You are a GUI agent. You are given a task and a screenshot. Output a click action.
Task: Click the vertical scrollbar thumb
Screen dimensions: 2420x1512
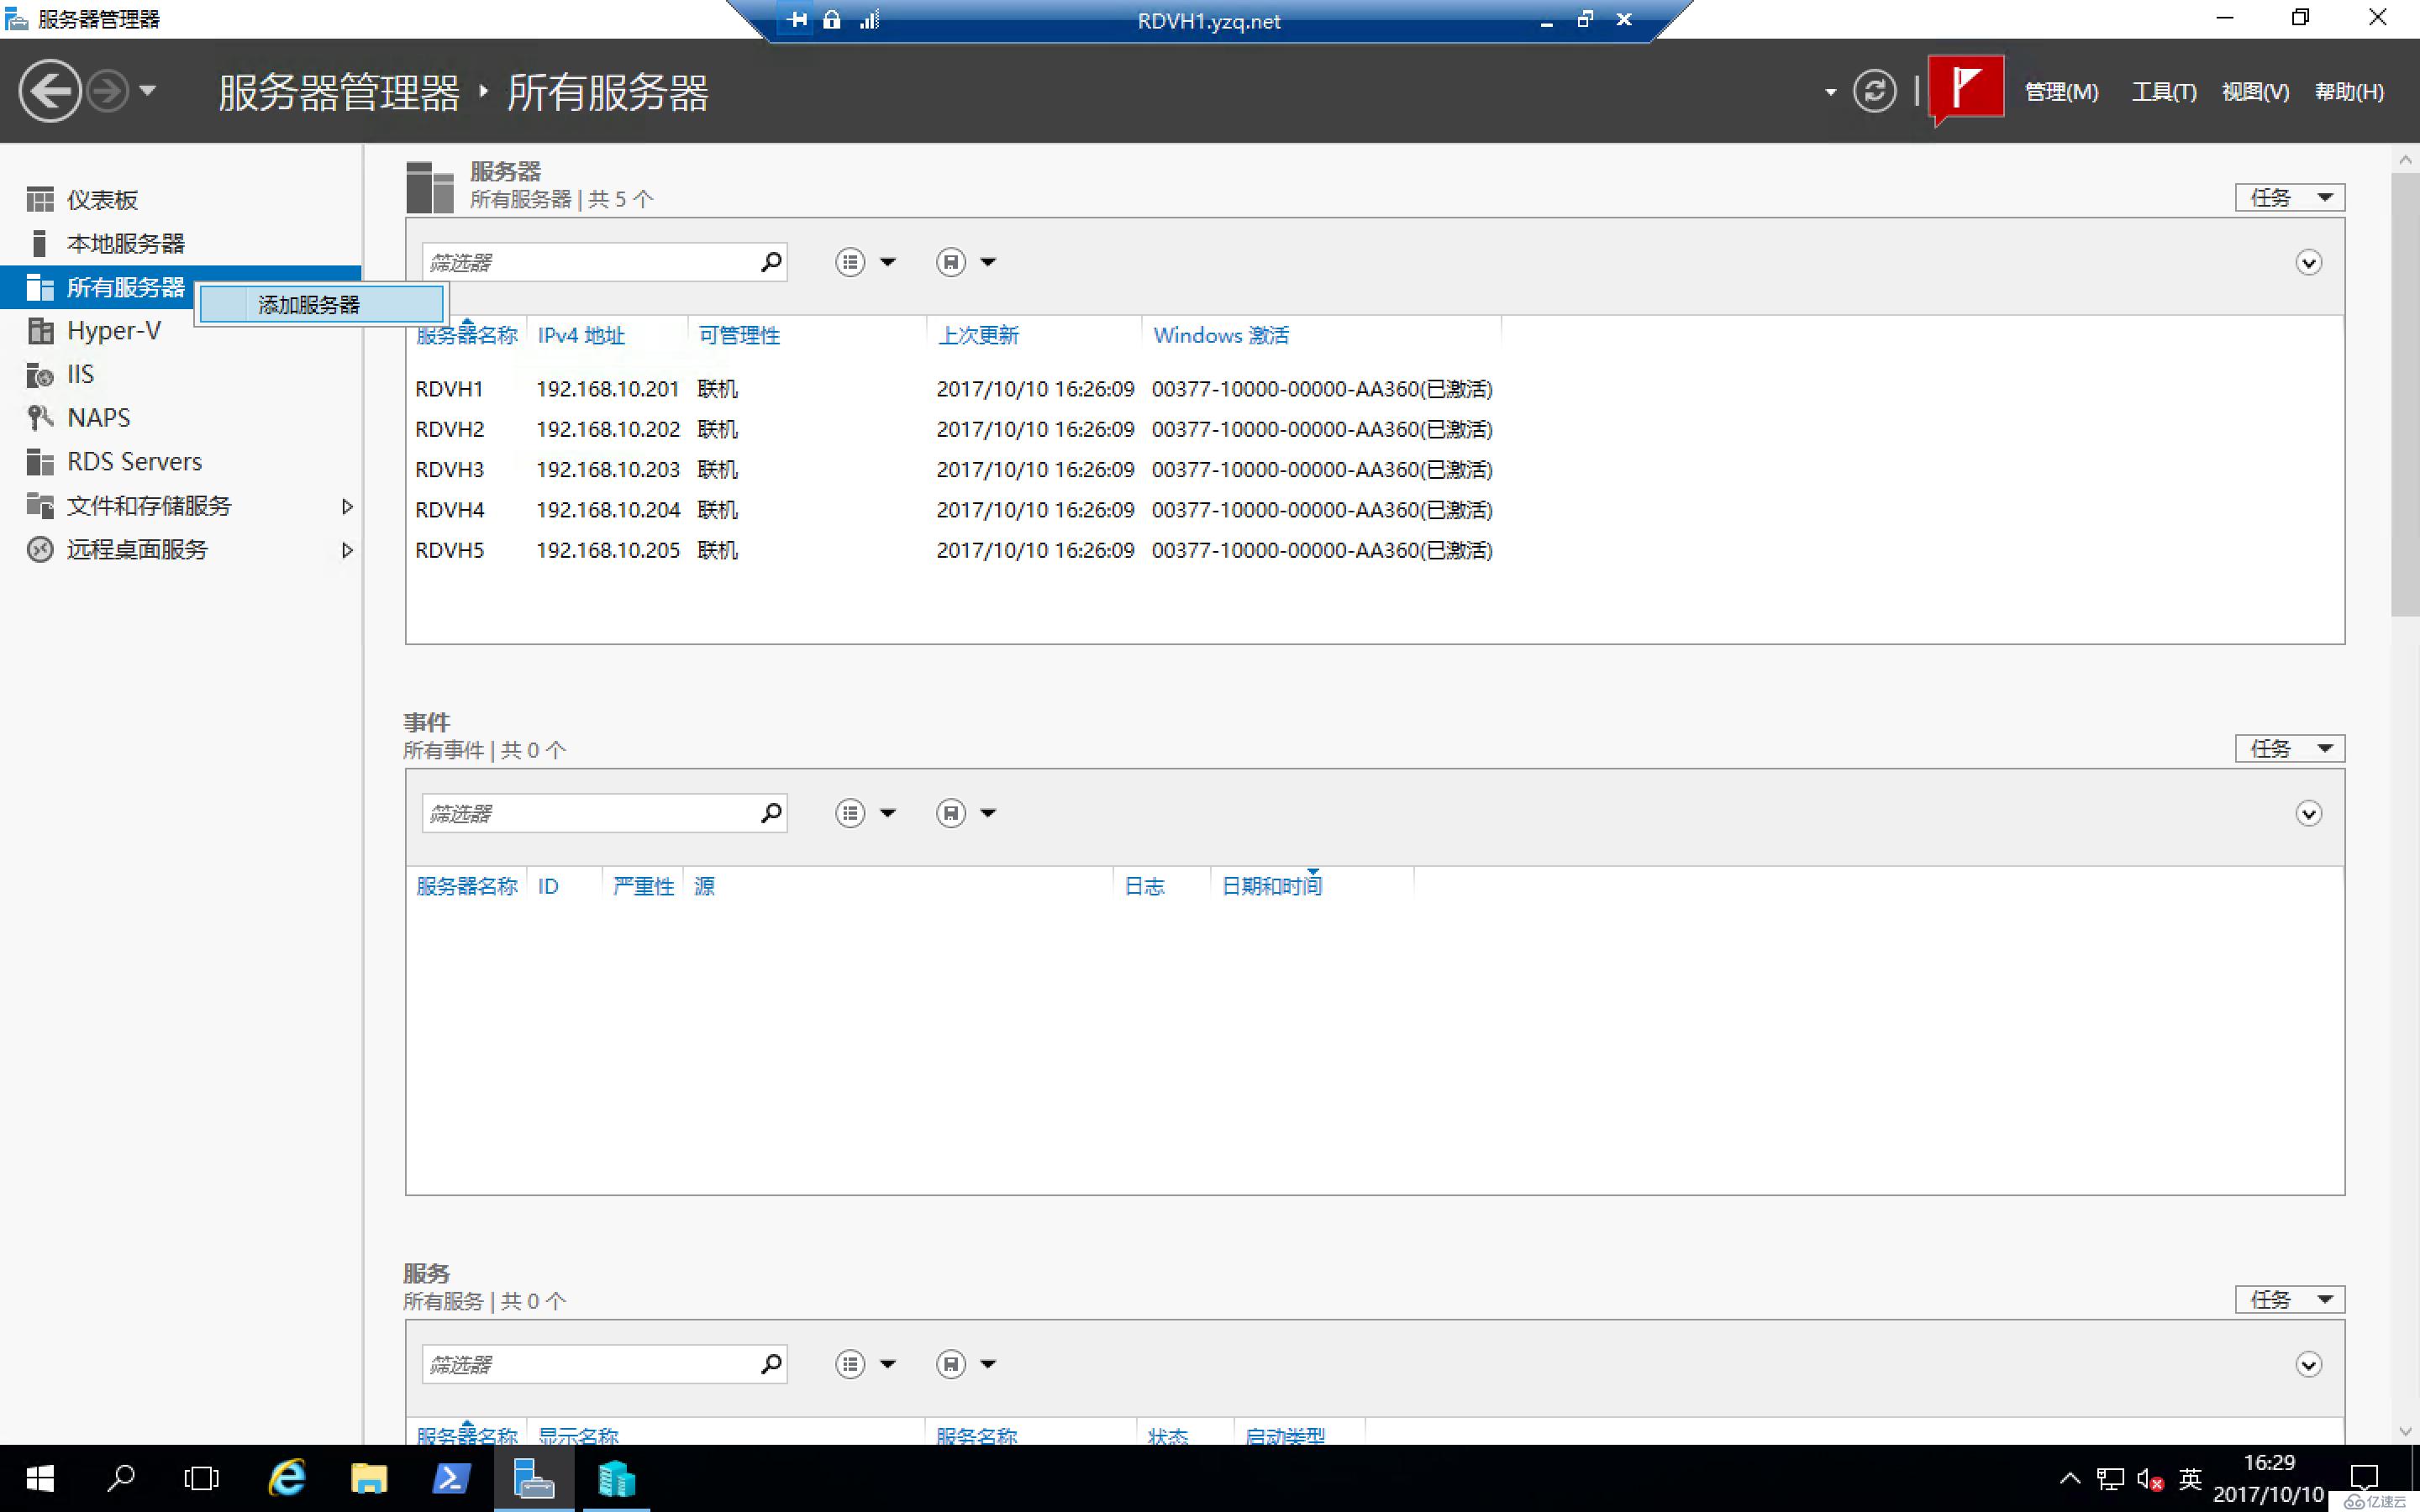(x=2405, y=395)
